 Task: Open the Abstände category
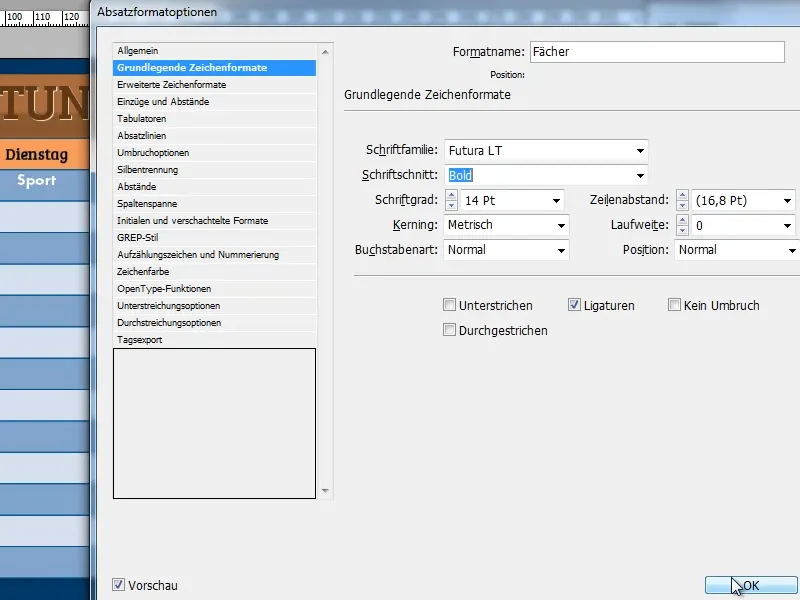point(214,187)
